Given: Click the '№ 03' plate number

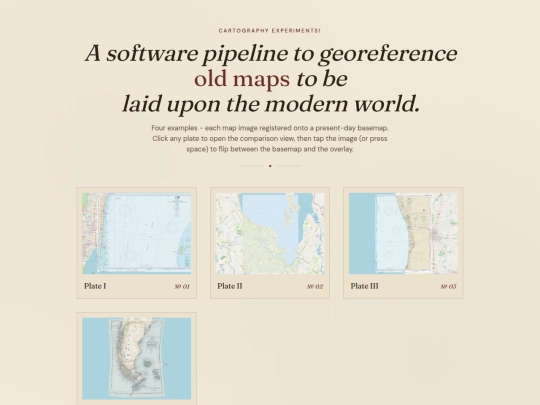Looking at the screenshot, I should 448,287.
